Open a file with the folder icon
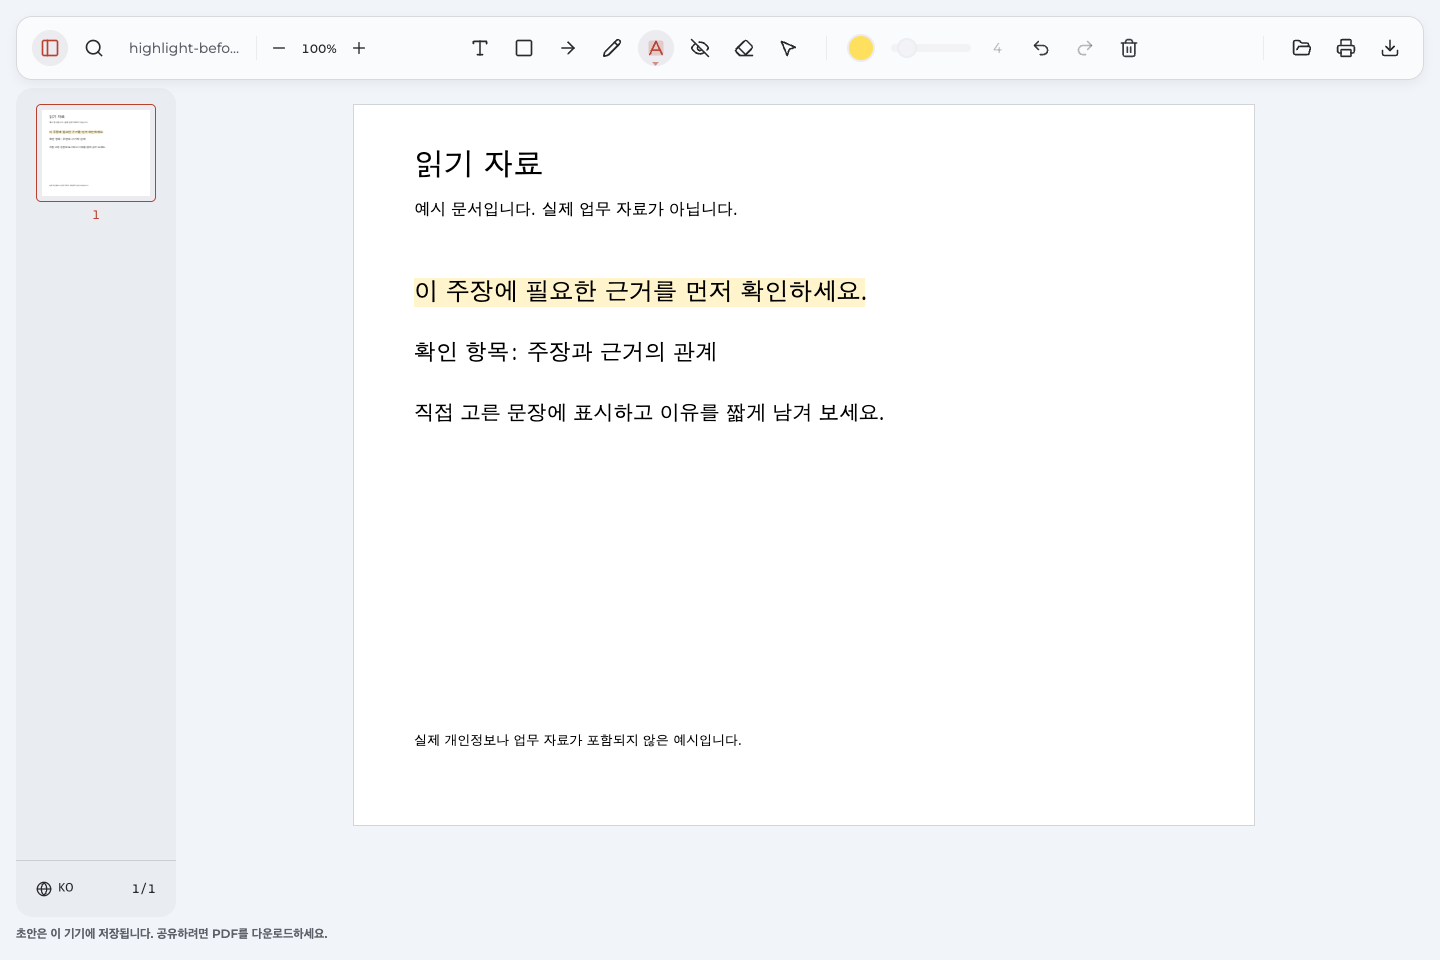Screen dimensions: 1440x960 (x=1302, y=48)
